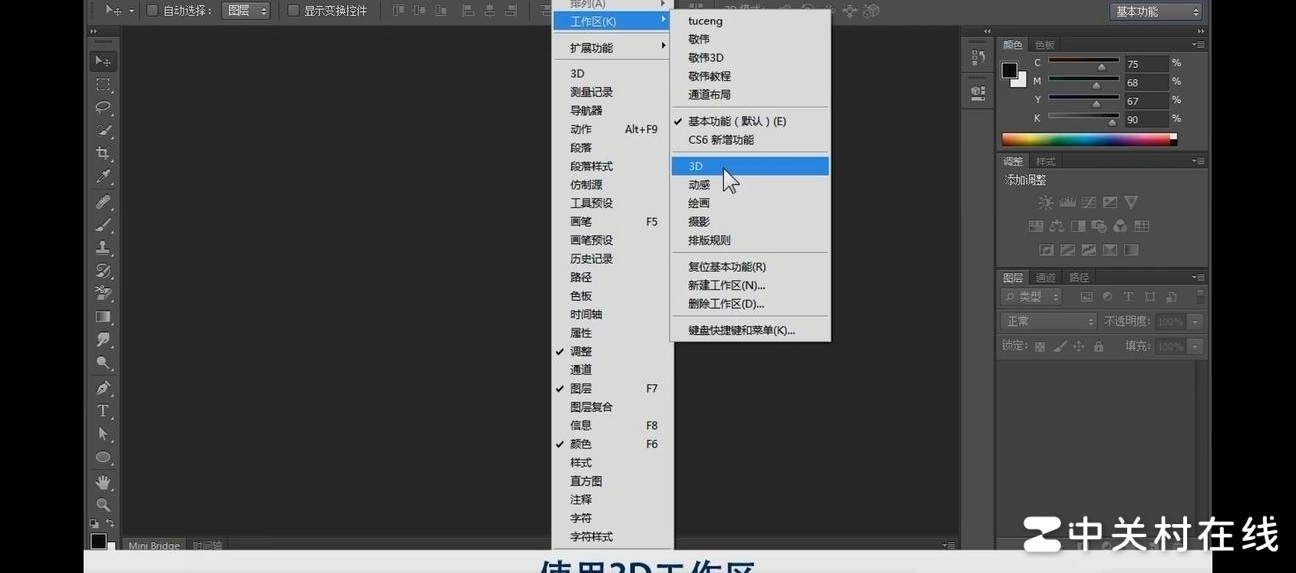Toggle the 图层 panel entry (F7)
This screenshot has width=1296, height=573.
tap(612, 388)
